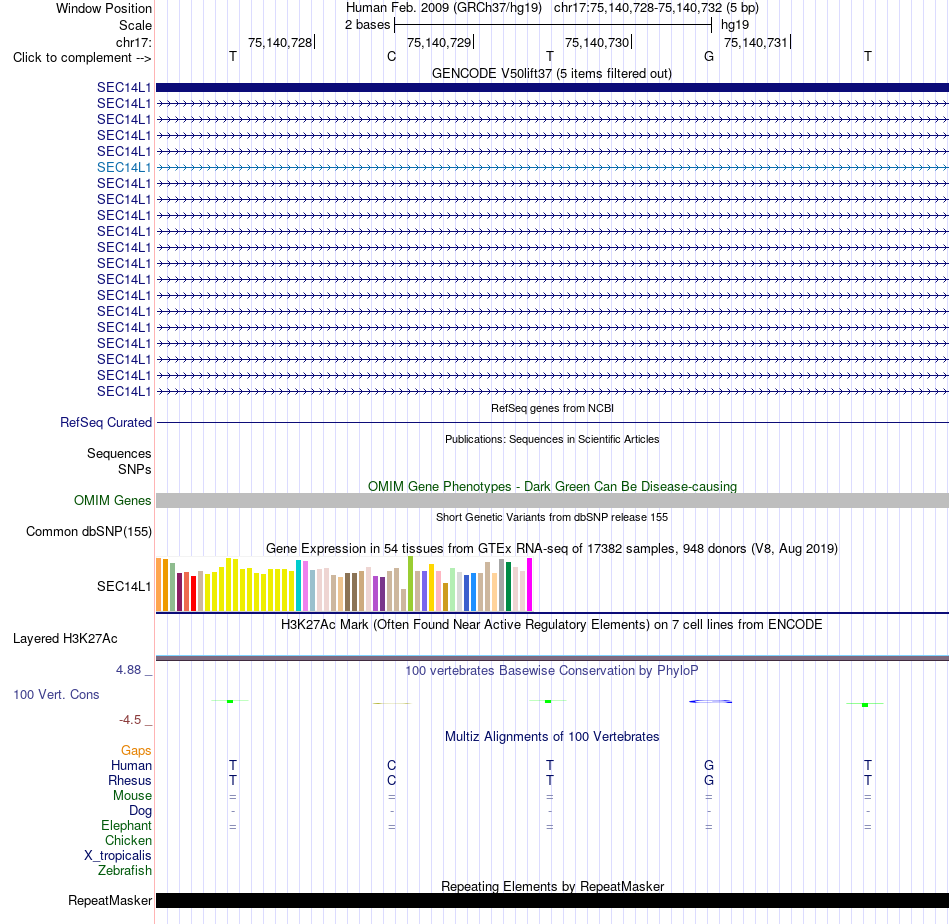The height and width of the screenshot is (924, 950).
Task: Click the thick dark blue SEC14L1 exon bar
Action: point(552,87)
